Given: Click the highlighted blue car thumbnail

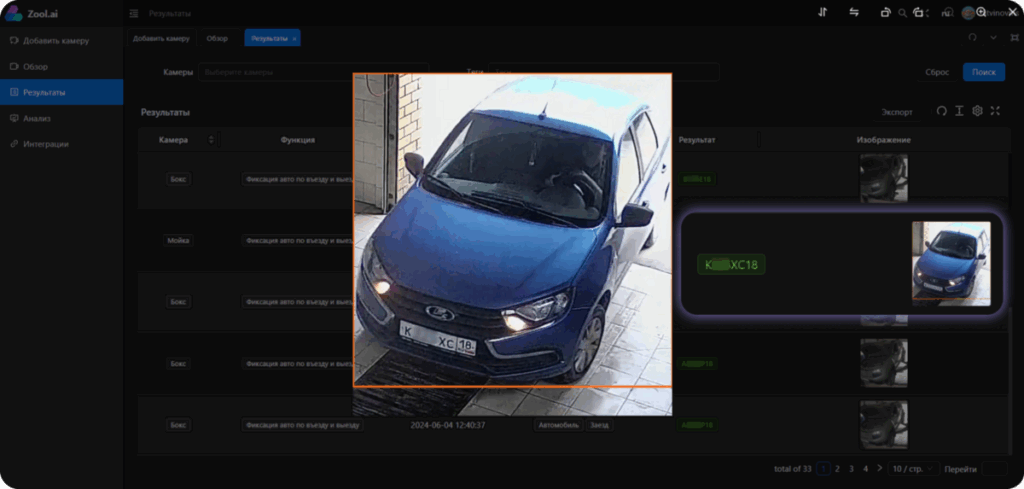Looking at the screenshot, I should pos(950,263).
